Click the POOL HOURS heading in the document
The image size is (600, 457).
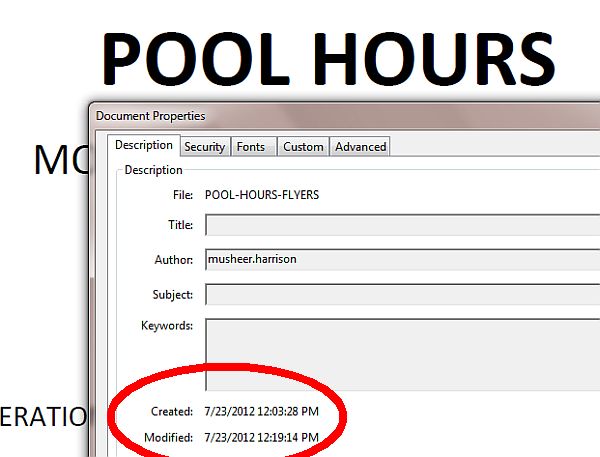click(x=328, y=58)
